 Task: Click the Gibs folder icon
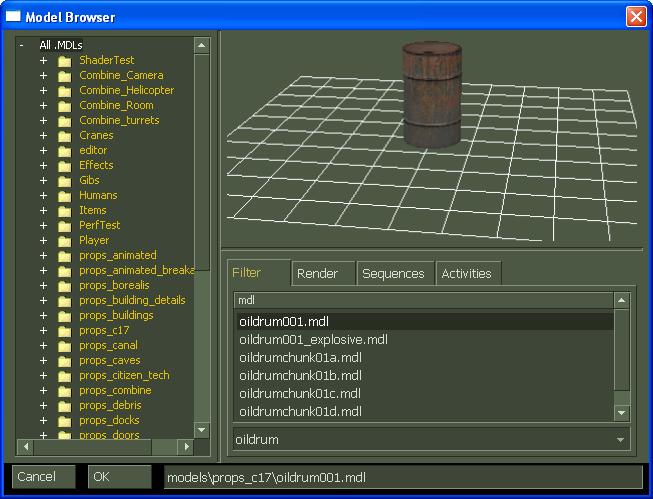click(65, 181)
